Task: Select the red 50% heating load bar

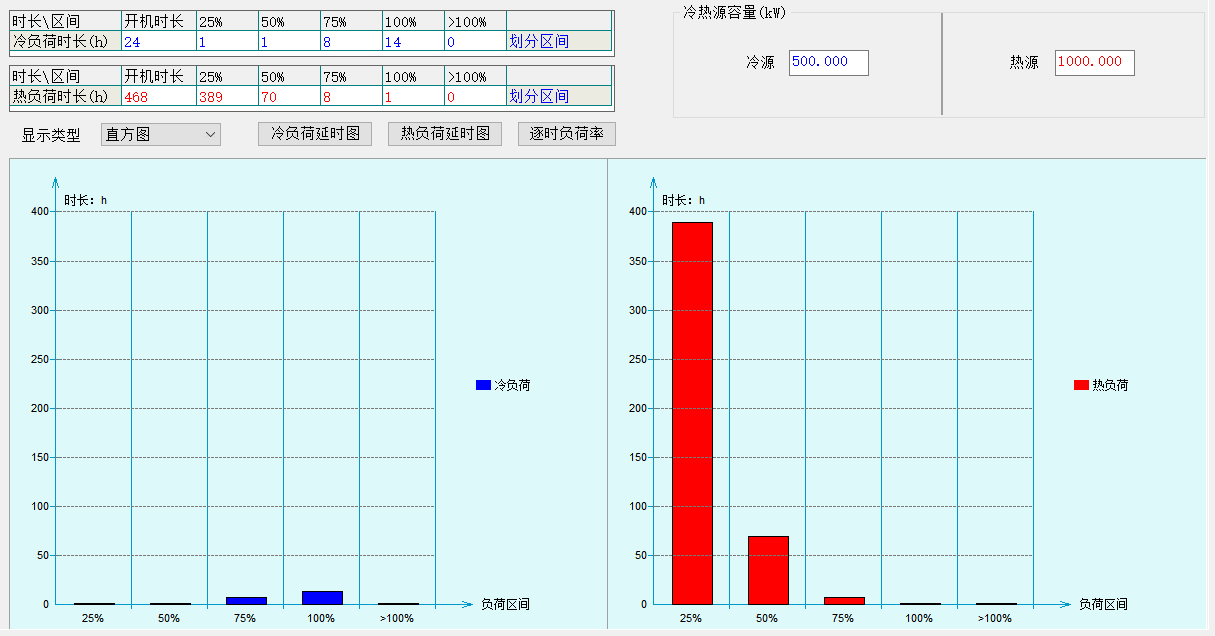Action: tap(768, 570)
